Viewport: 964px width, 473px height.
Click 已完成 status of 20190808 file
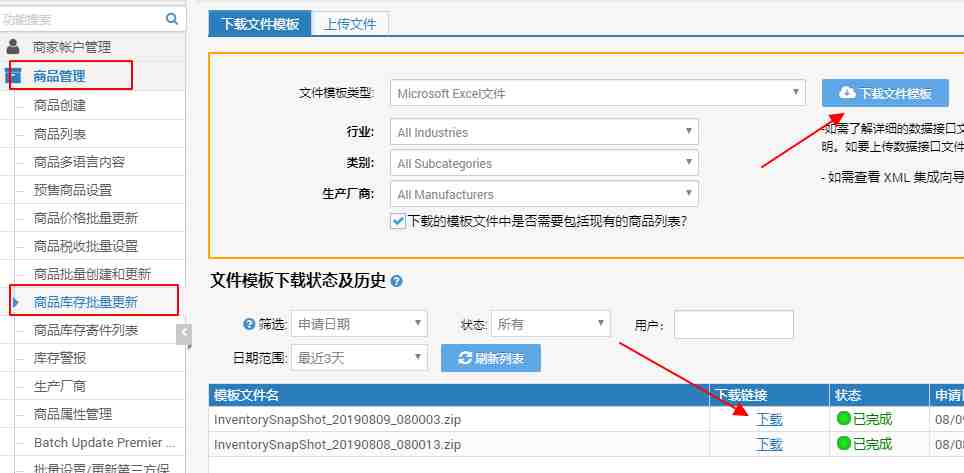coord(872,444)
